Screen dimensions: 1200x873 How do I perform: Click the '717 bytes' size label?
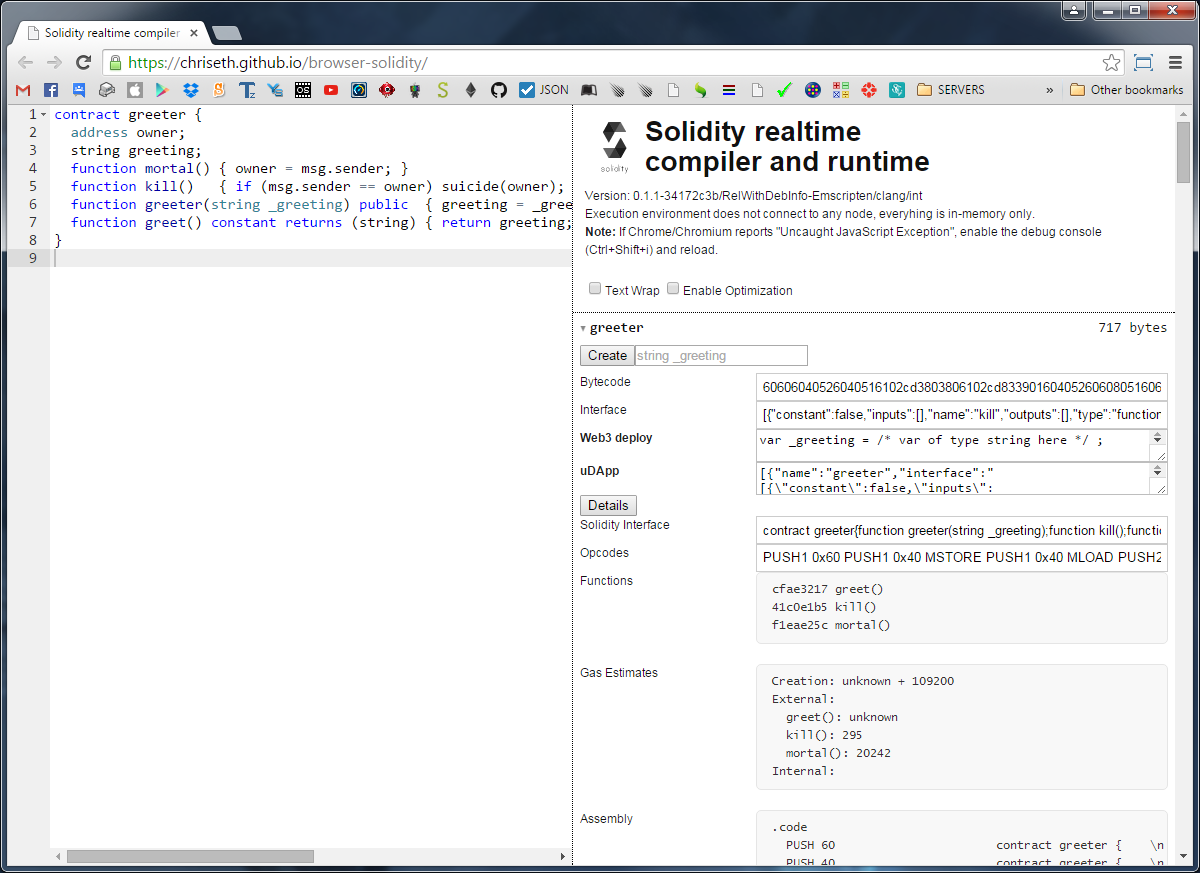[x=1132, y=328]
